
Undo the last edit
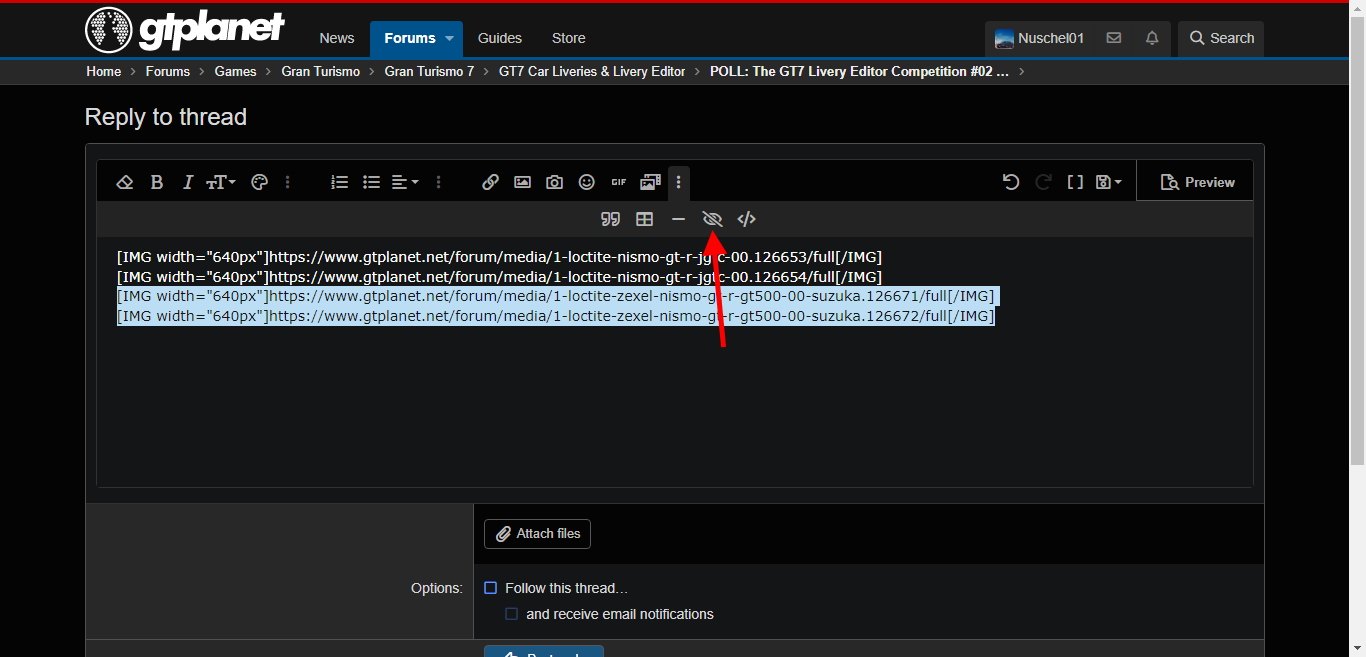[1011, 182]
